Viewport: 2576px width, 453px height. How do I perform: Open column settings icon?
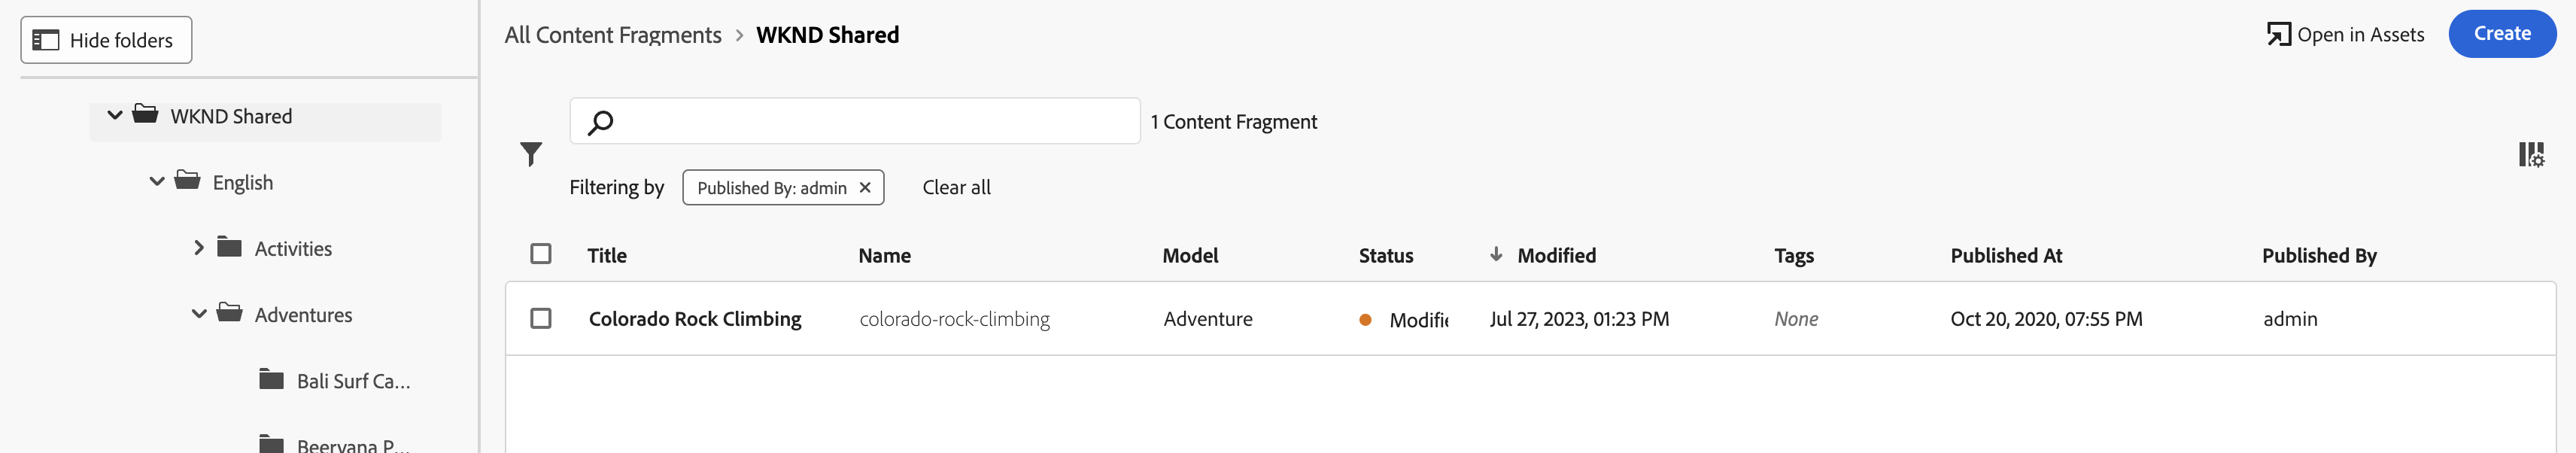(2530, 154)
